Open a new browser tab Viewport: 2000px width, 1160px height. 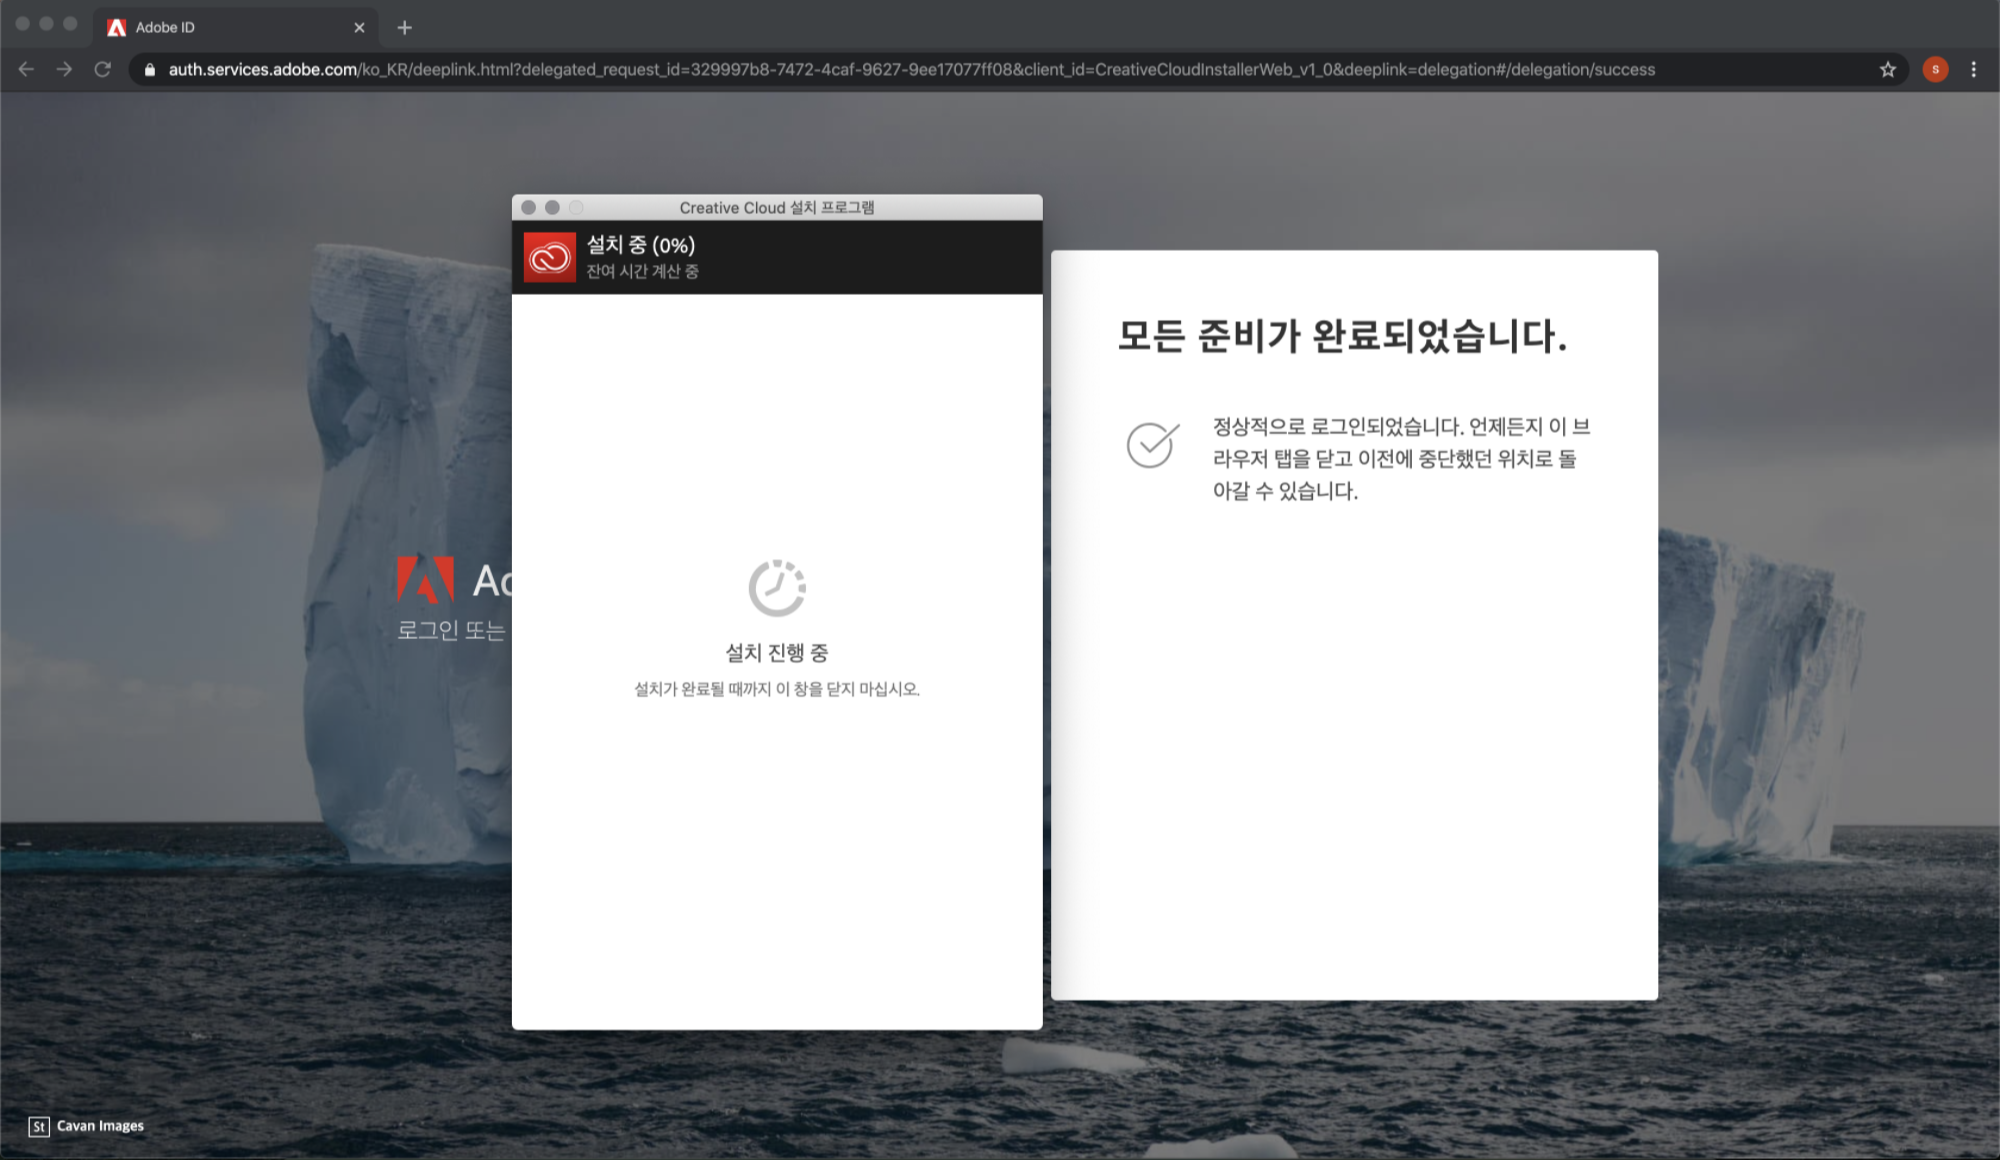pyautogui.click(x=404, y=27)
